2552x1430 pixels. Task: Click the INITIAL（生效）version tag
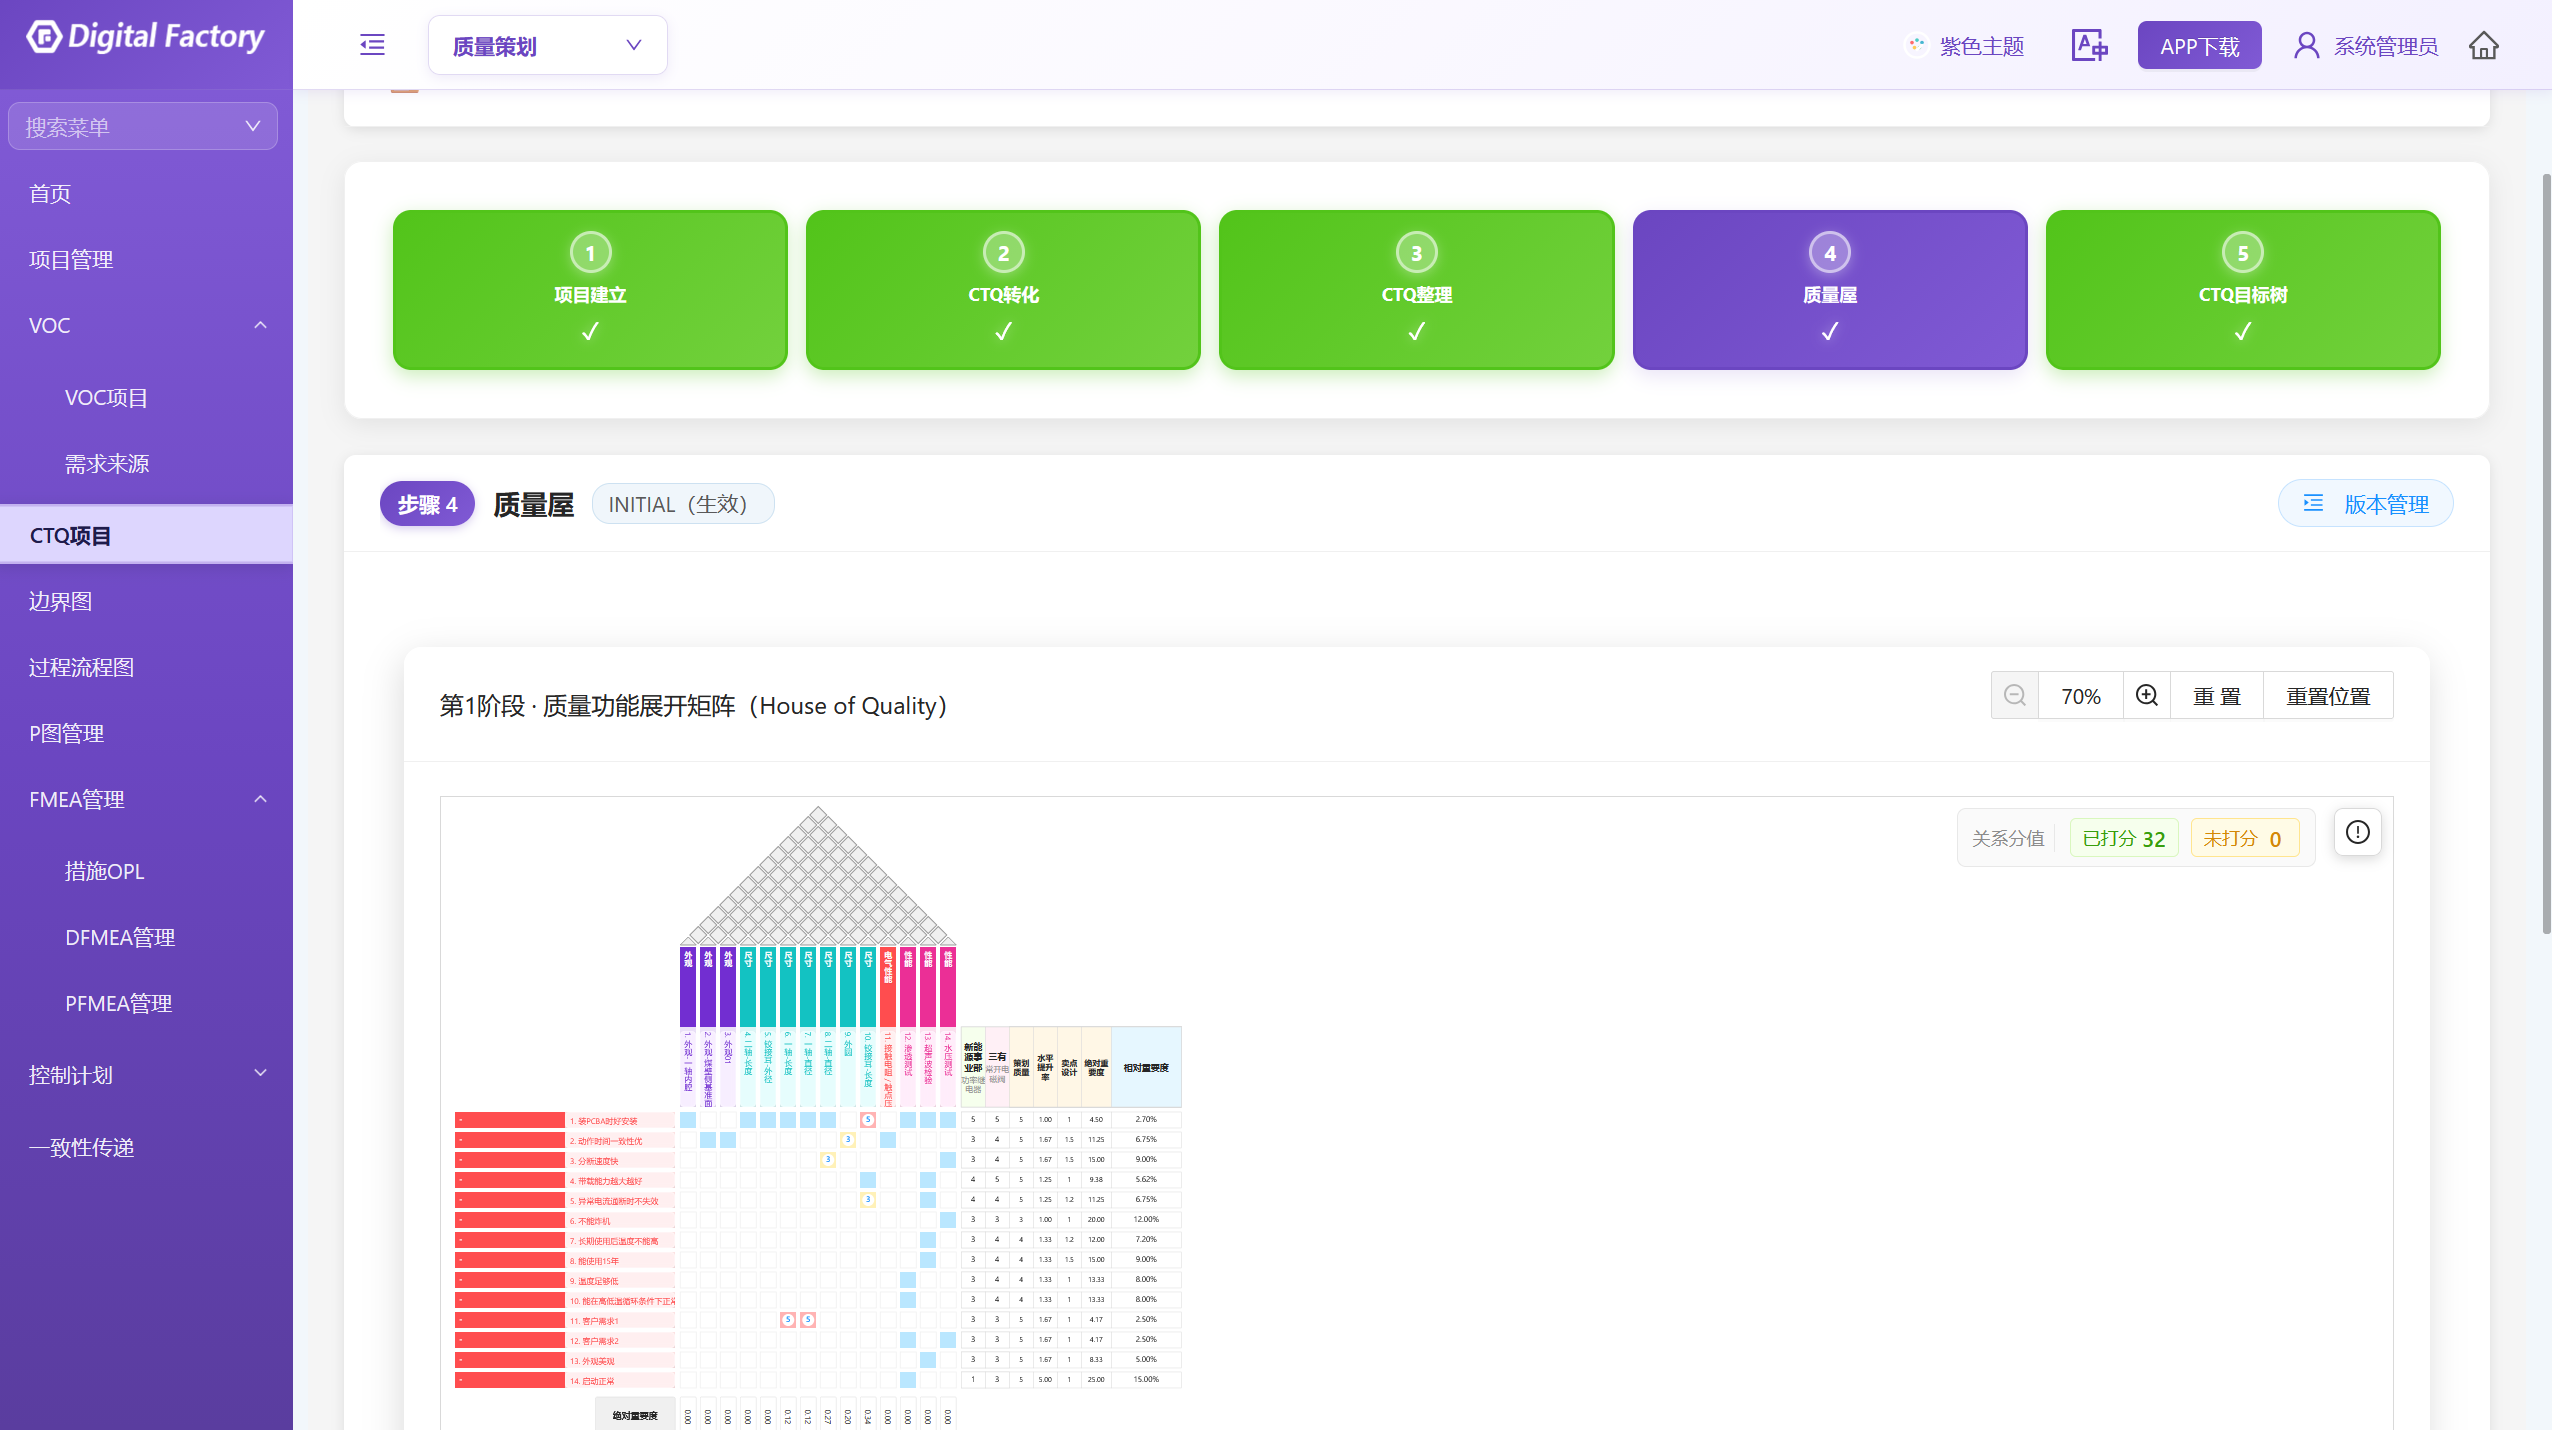tap(682, 504)
